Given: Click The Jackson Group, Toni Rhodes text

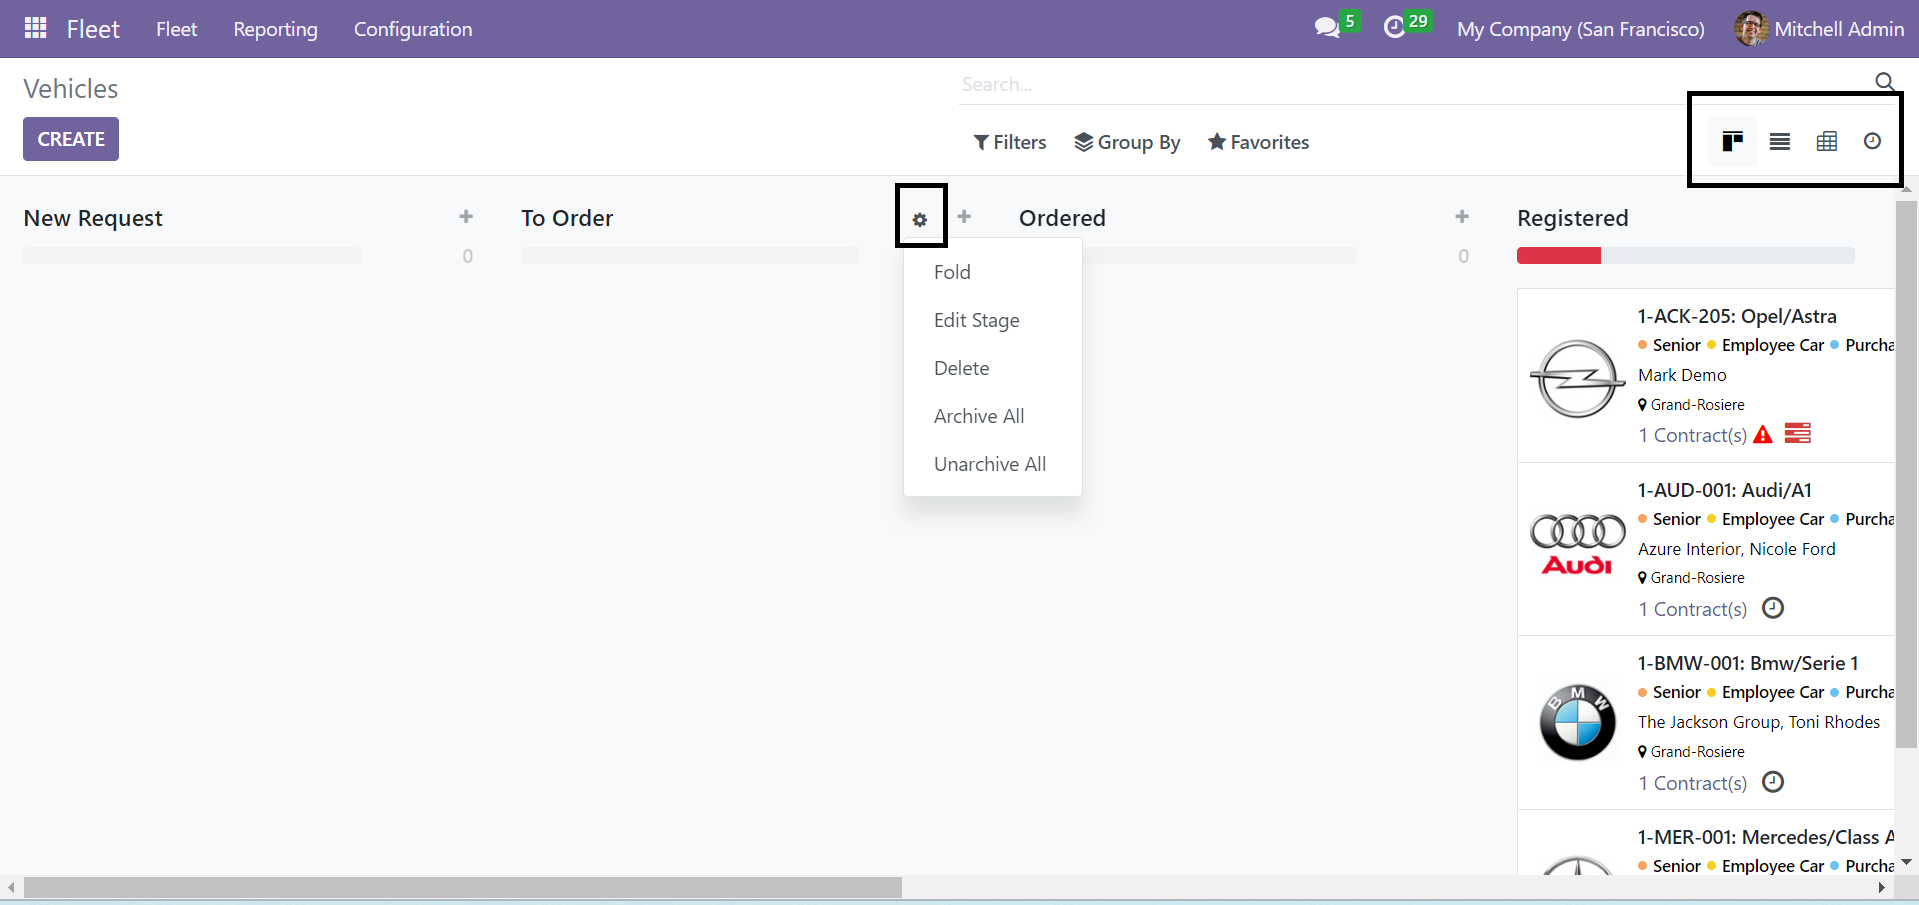Looking at the screenshot, I should point(1759,722).
